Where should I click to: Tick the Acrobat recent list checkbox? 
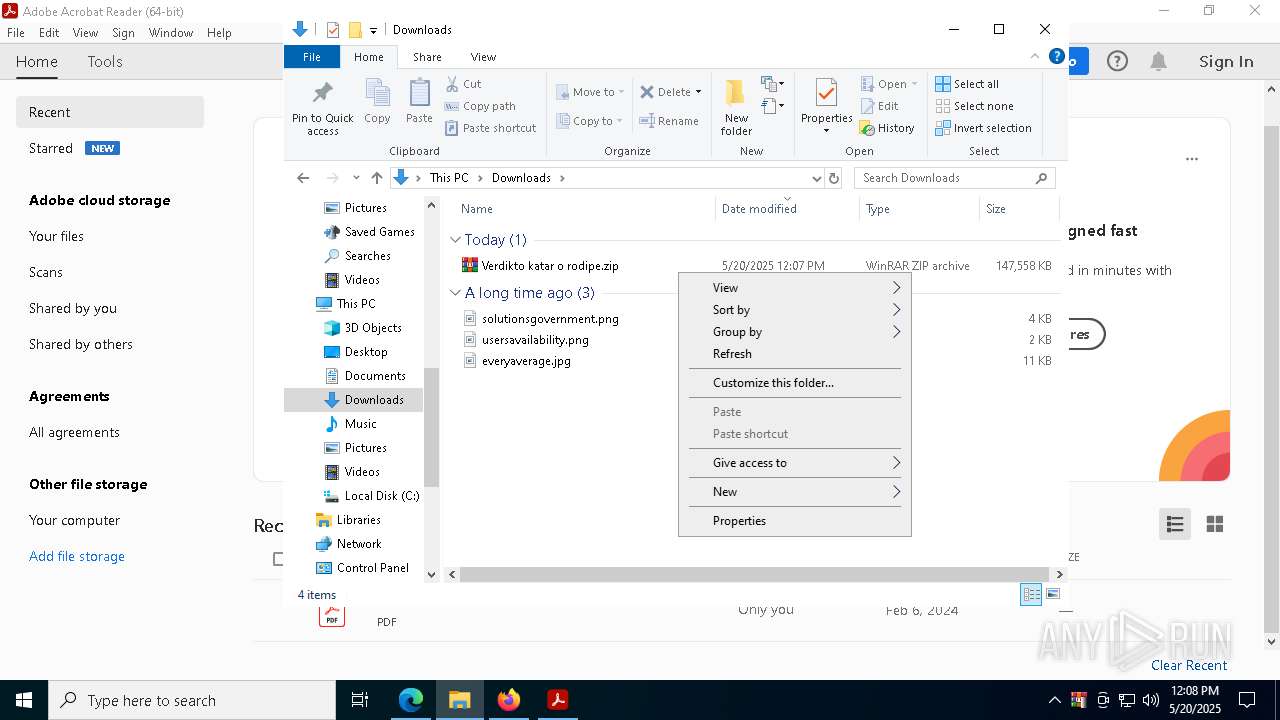pos(280,559)
